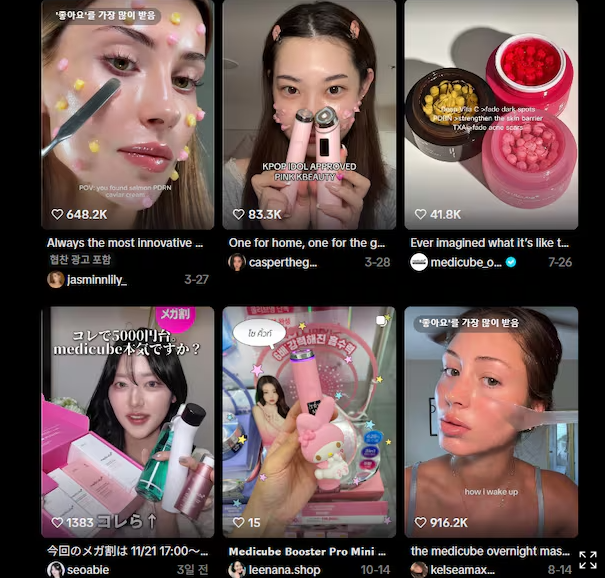Click the heart icon beside 1383 likes
605x578 pixels.
pos(57,522)
